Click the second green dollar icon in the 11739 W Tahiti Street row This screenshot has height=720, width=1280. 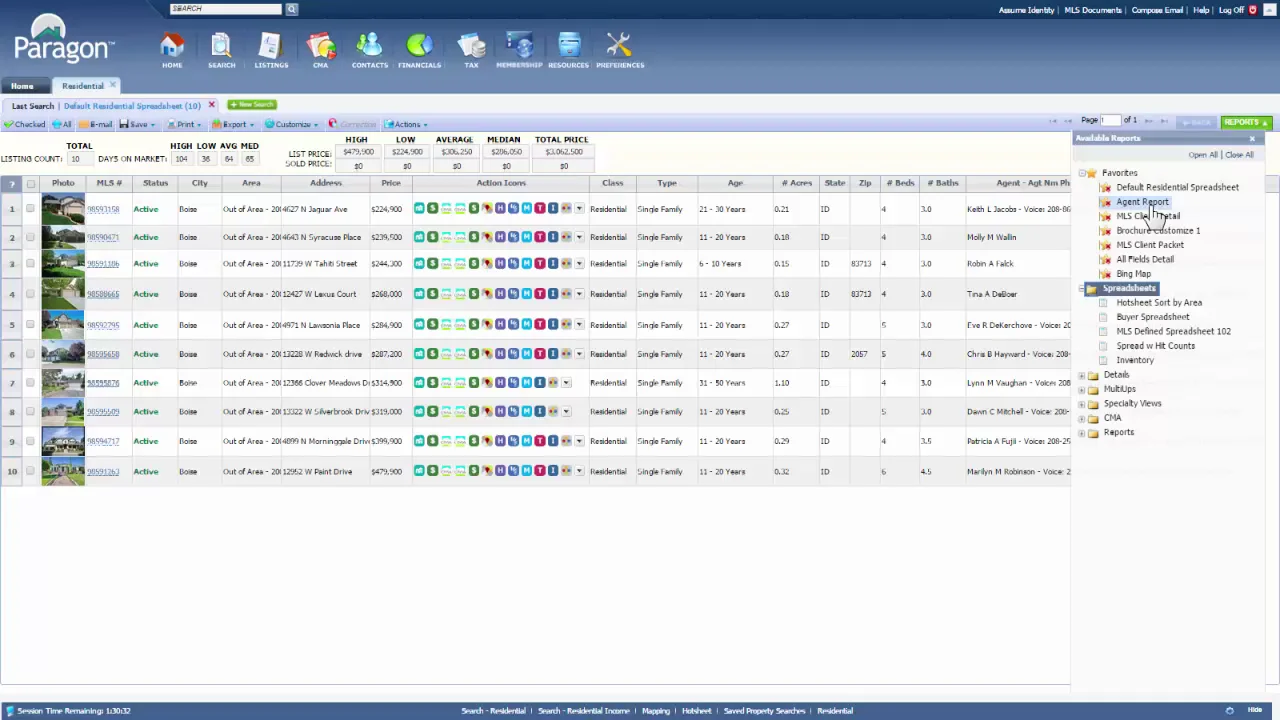[x=474, y=264]
